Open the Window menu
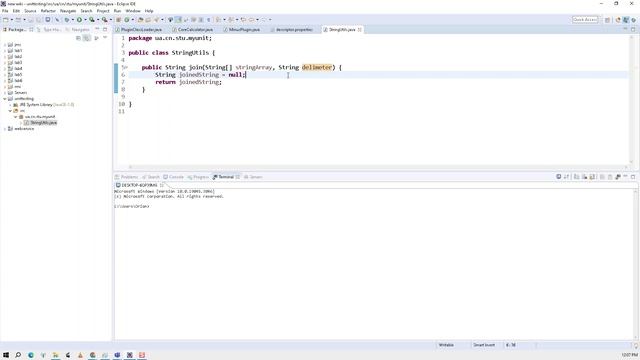Viewport: 640px width, 360px height. pos(133,11)
